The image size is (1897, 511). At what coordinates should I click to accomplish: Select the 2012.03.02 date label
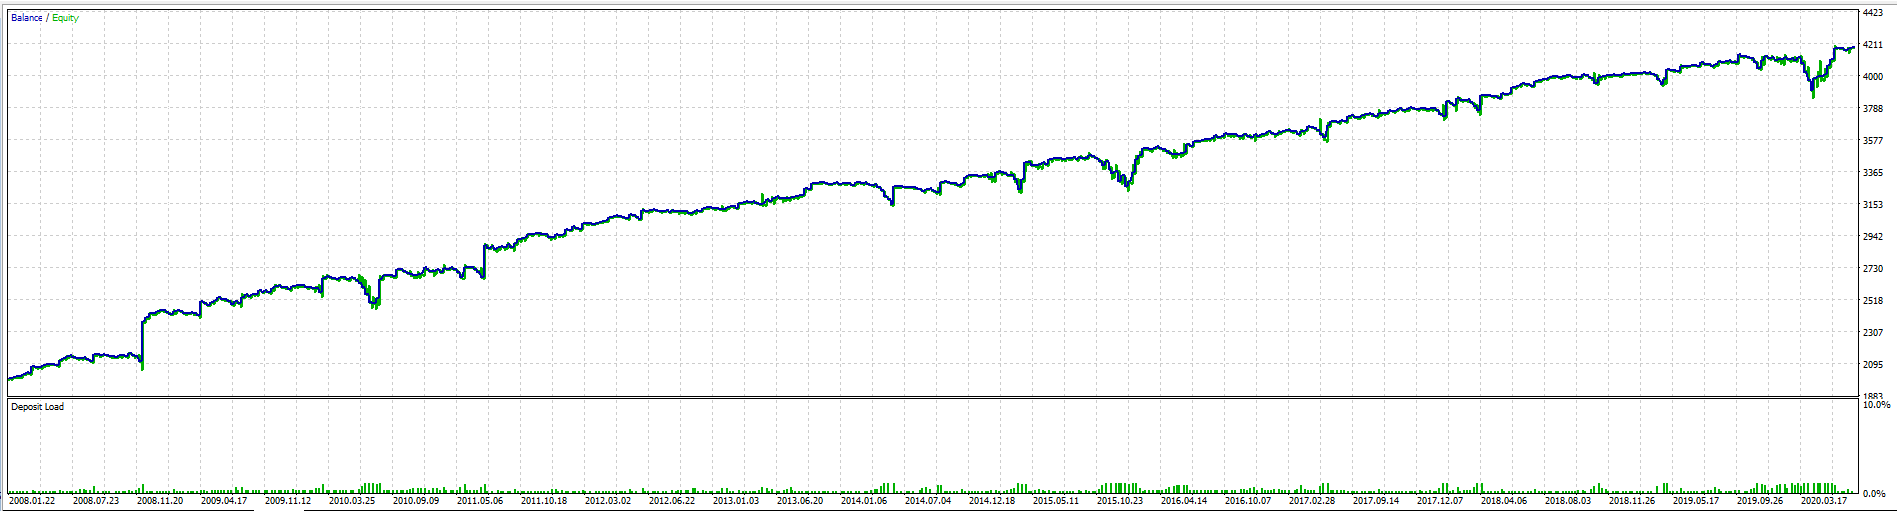tap(608, 501)
